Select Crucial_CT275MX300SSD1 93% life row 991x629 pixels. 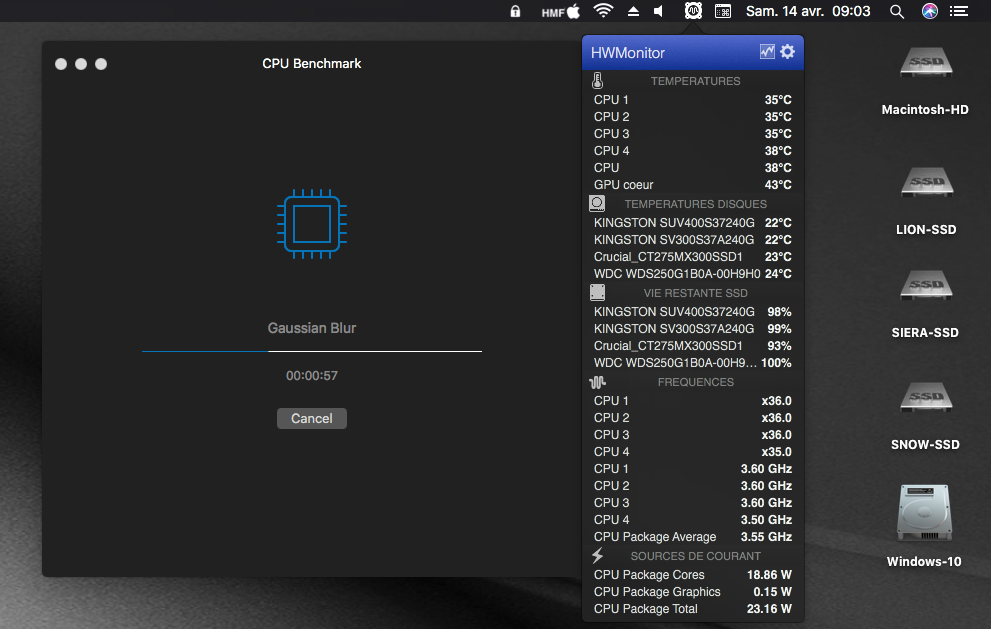click(693, 346)
